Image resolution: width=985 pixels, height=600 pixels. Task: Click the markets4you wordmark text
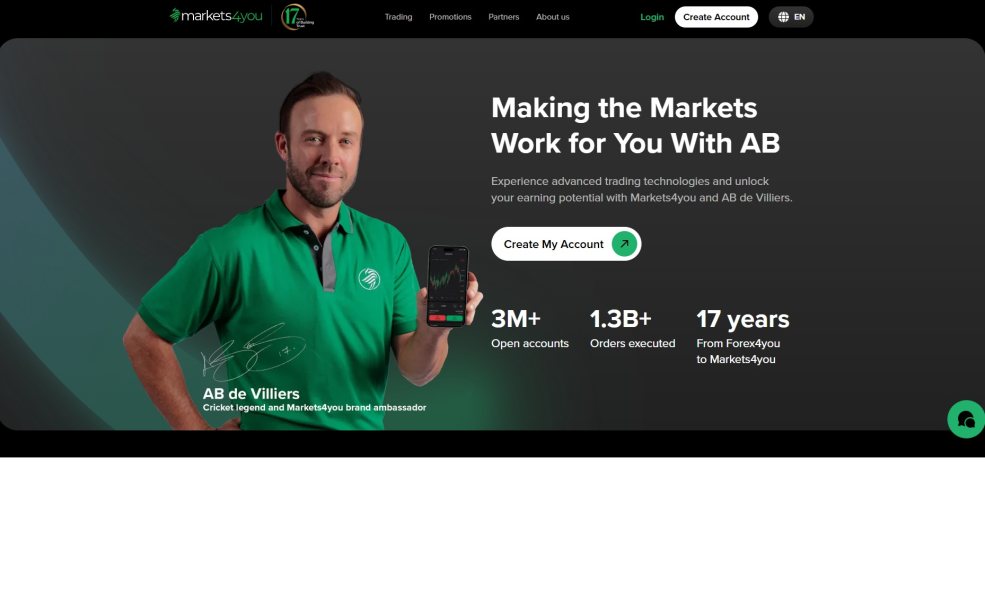222,16
